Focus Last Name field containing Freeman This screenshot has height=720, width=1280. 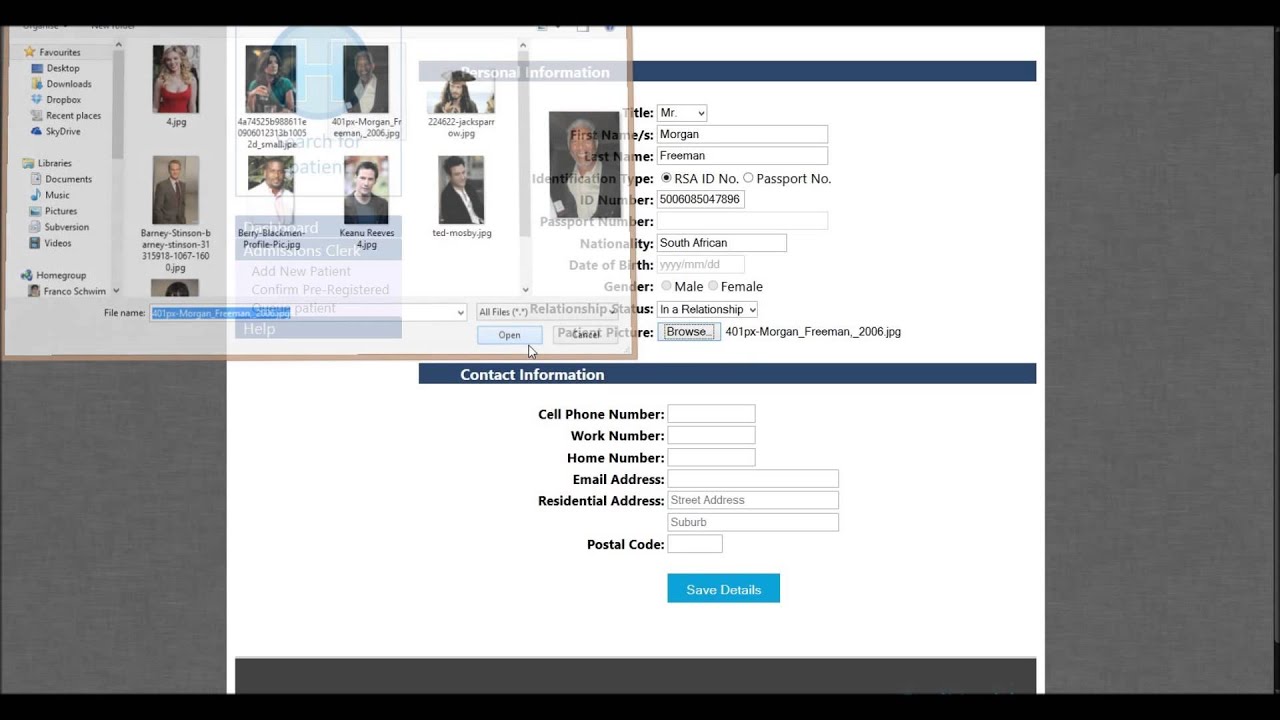[x=742, y=156]
